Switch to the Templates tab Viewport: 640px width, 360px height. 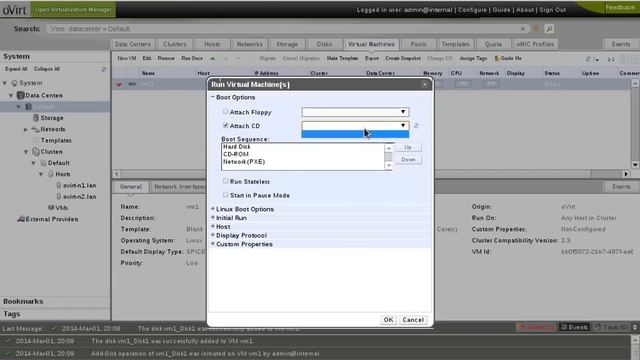pyautogui.click(x=455, y=44)
